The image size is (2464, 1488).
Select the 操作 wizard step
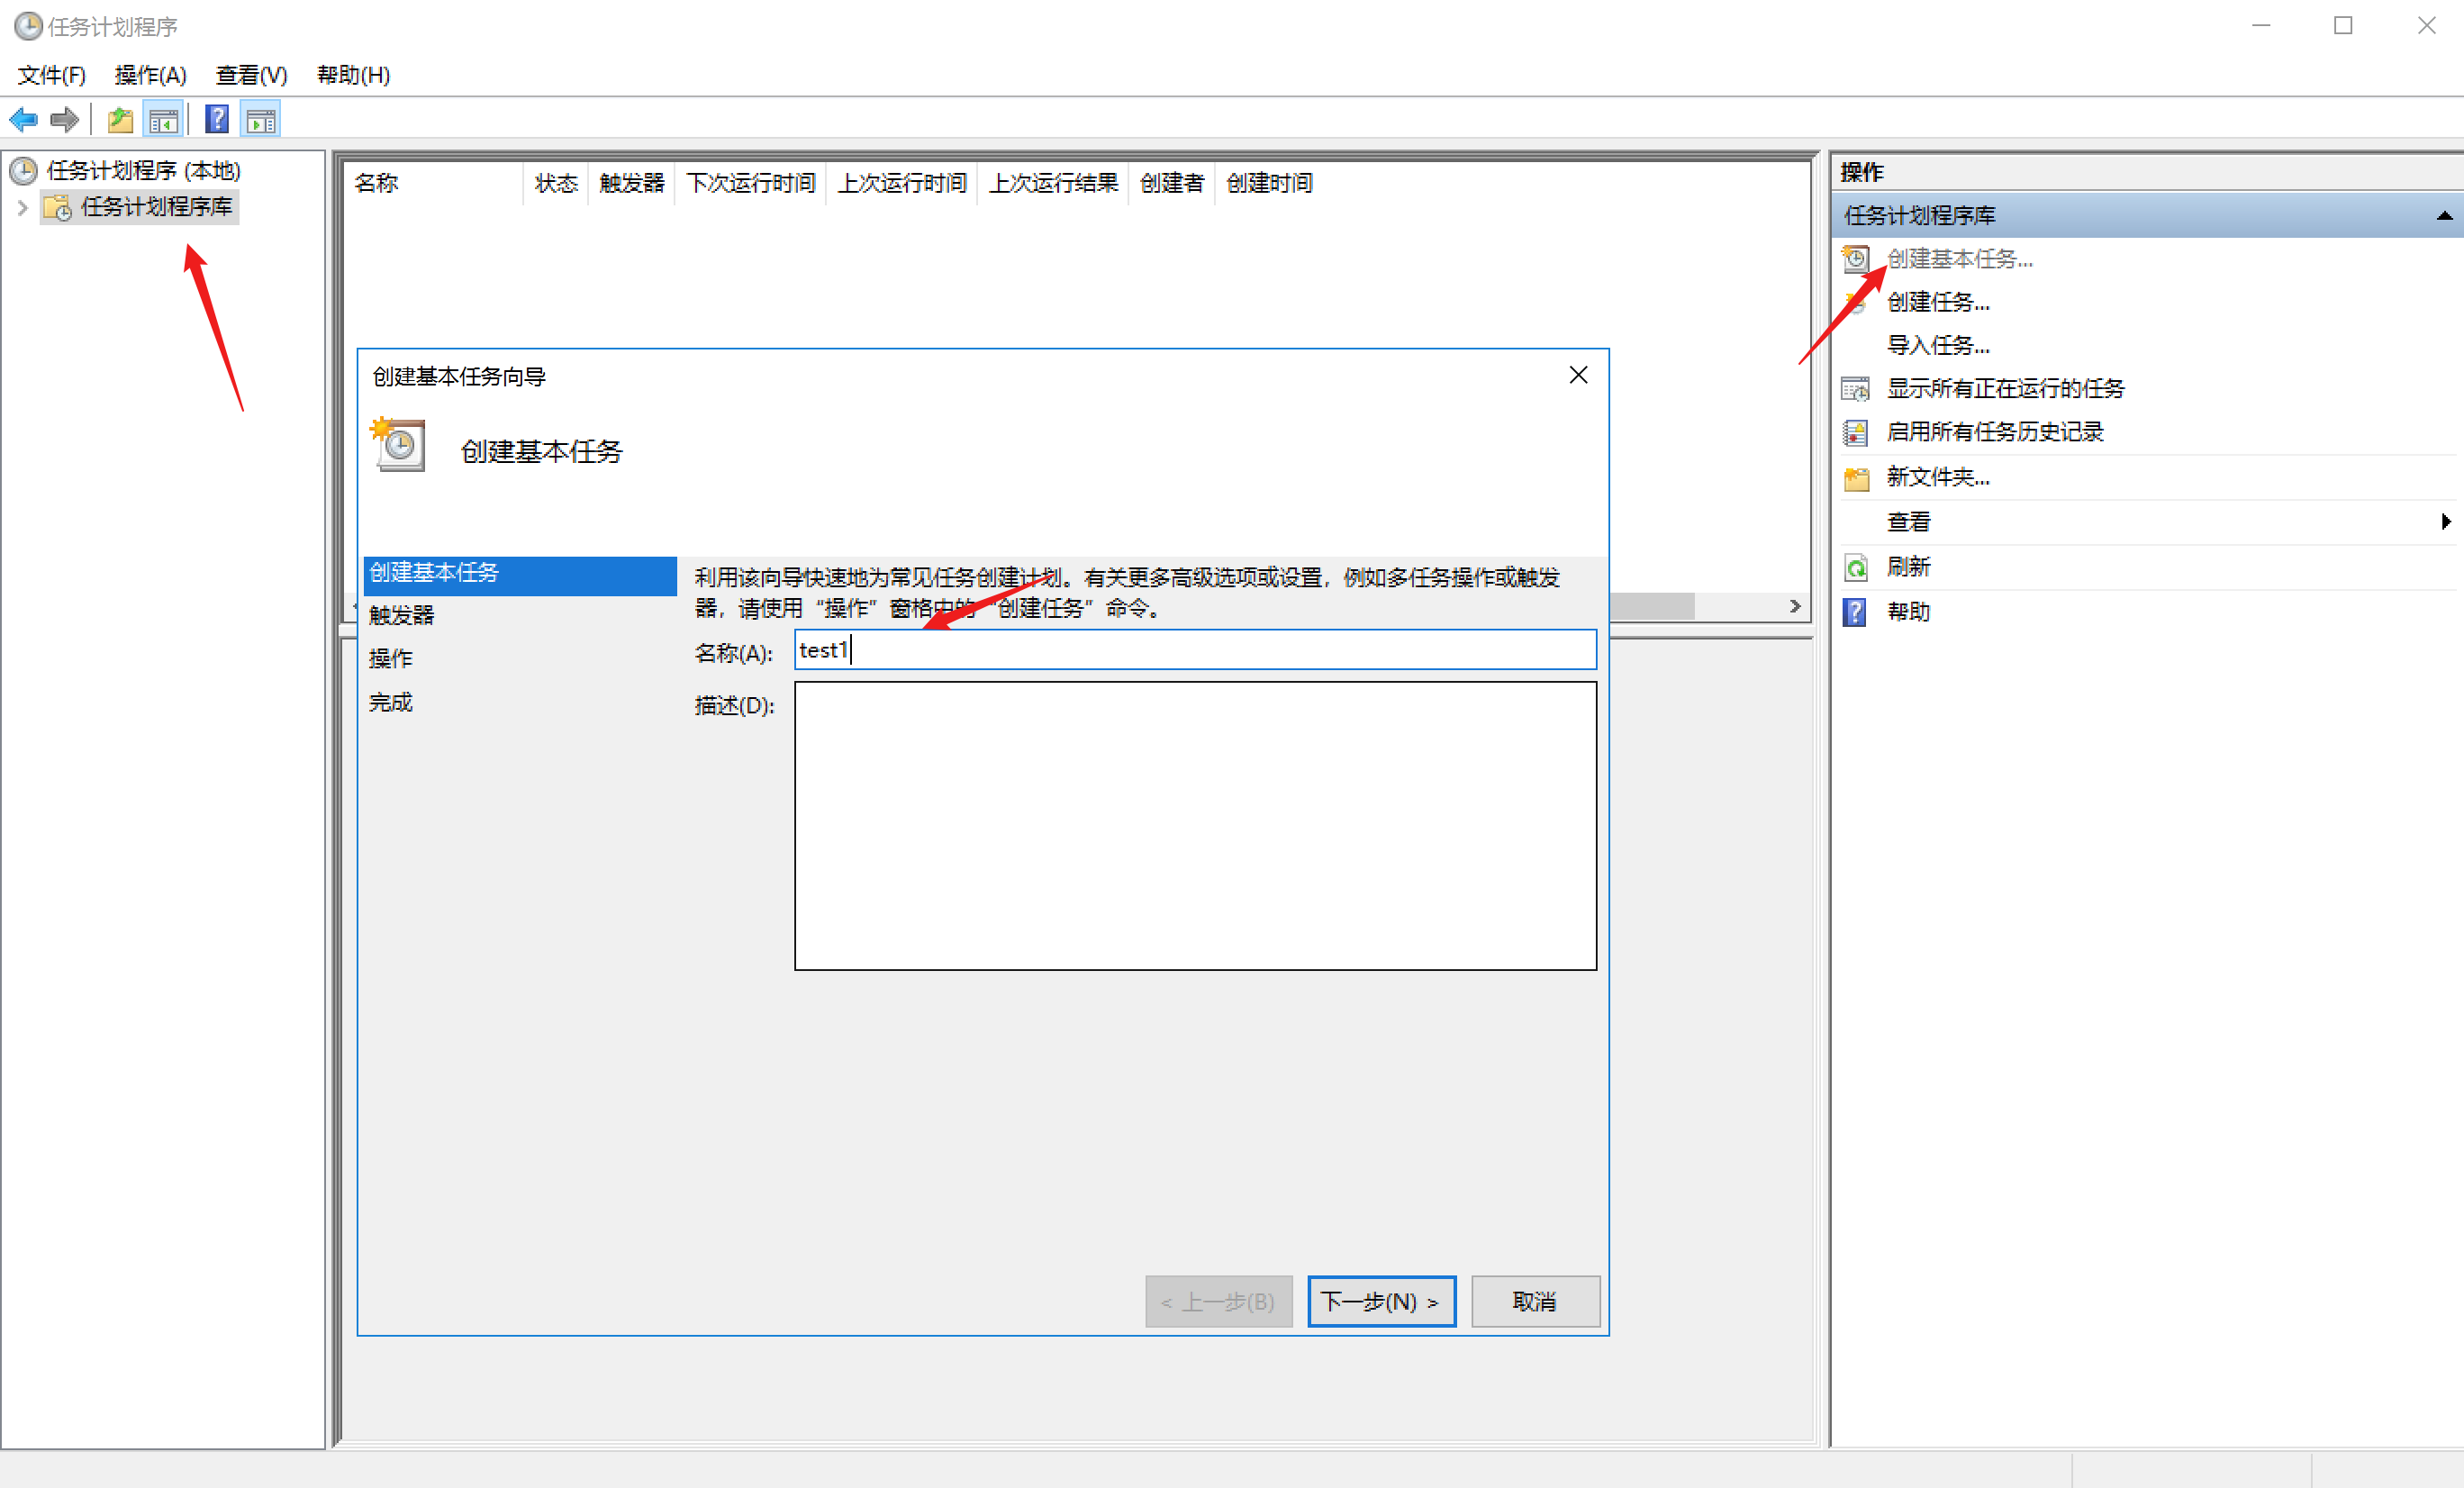(x=391, y=658)
